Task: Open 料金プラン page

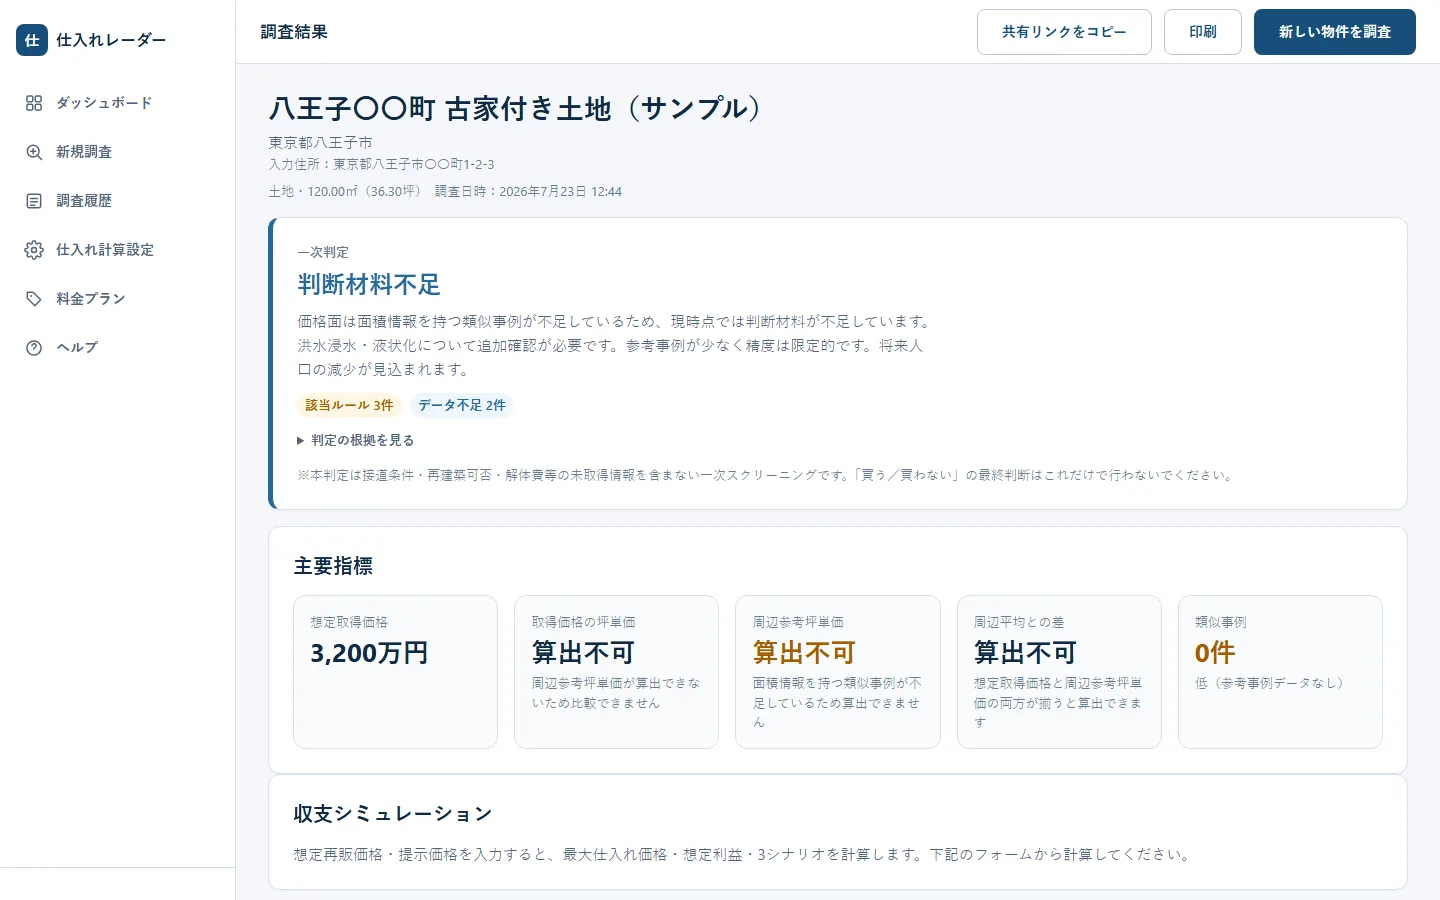Action: tap(117, 299)
